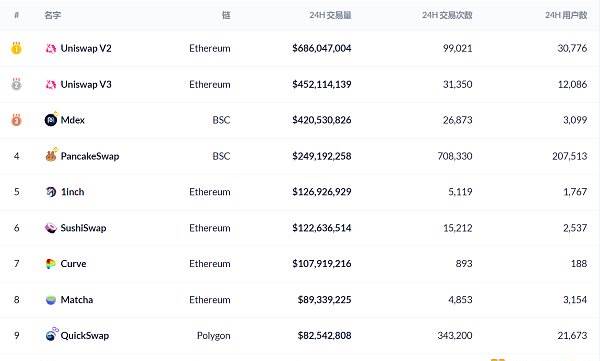Image resolution: width=600 pixels, height=361 pixels.
Task: Click the bronze third-place medal
Action: point(16,120)
